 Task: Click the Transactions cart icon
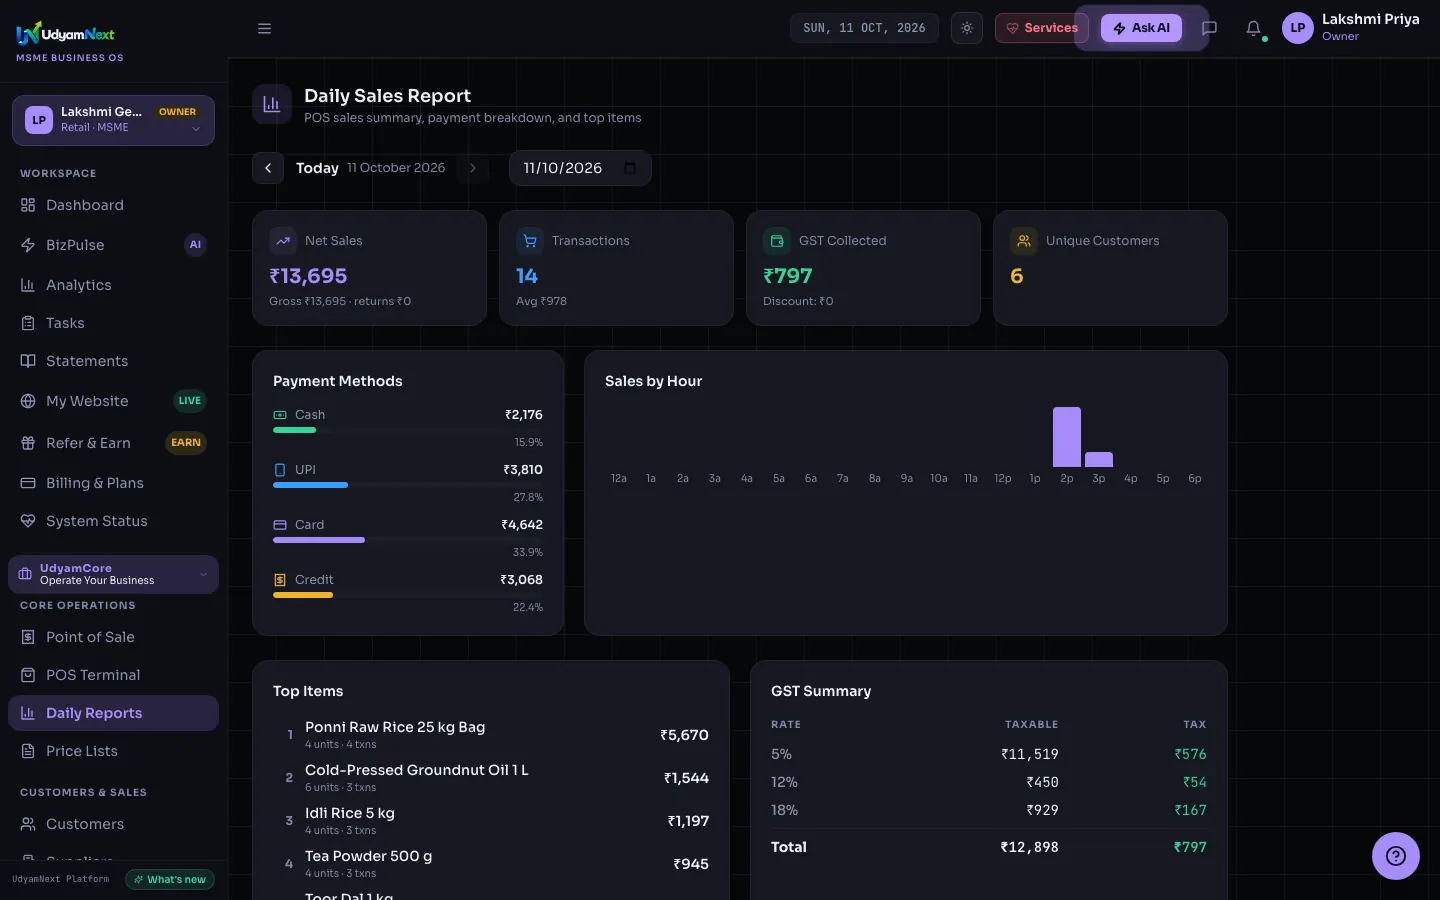(x=530, y=241)
